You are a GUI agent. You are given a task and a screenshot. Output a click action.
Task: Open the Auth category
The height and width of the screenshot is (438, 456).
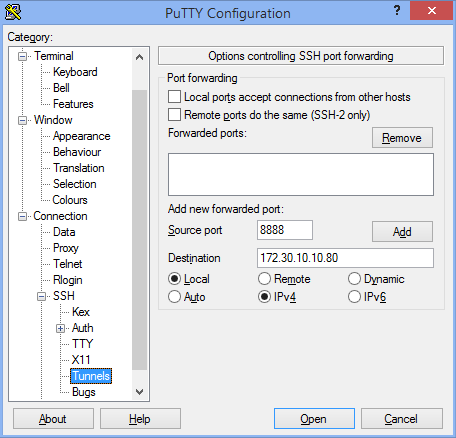tap(83, 328)
